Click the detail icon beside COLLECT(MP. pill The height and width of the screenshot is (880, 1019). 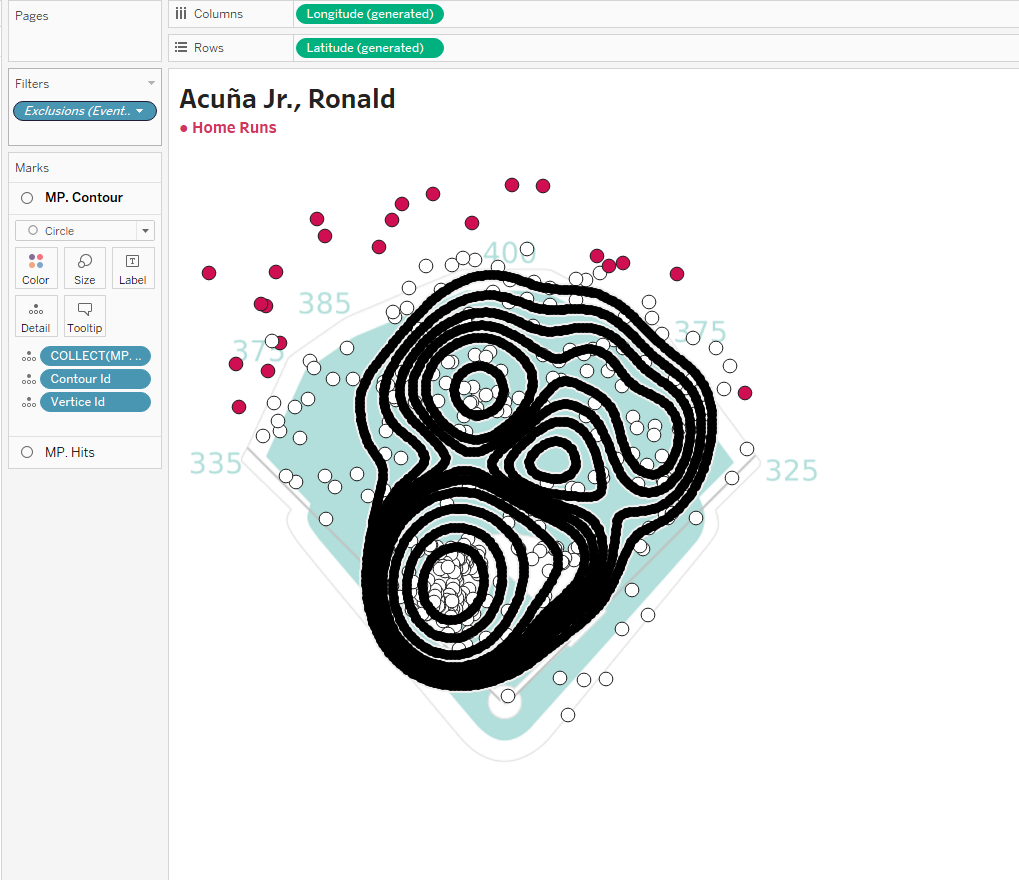(28, 356)
